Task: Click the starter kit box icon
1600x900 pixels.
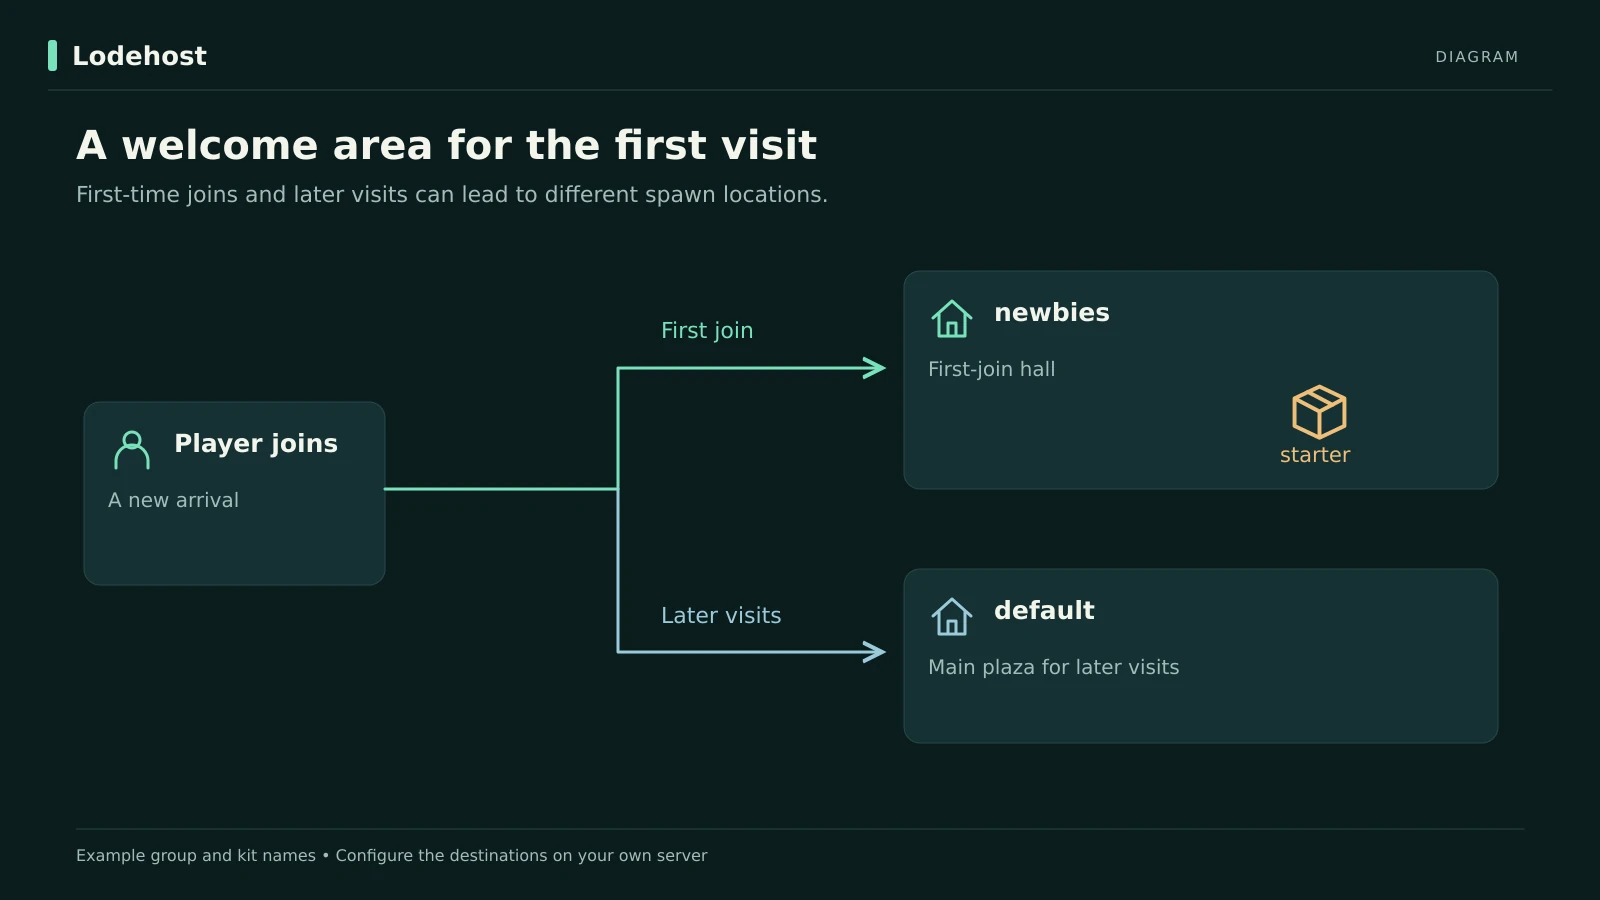Action: tap(1319, 411)
